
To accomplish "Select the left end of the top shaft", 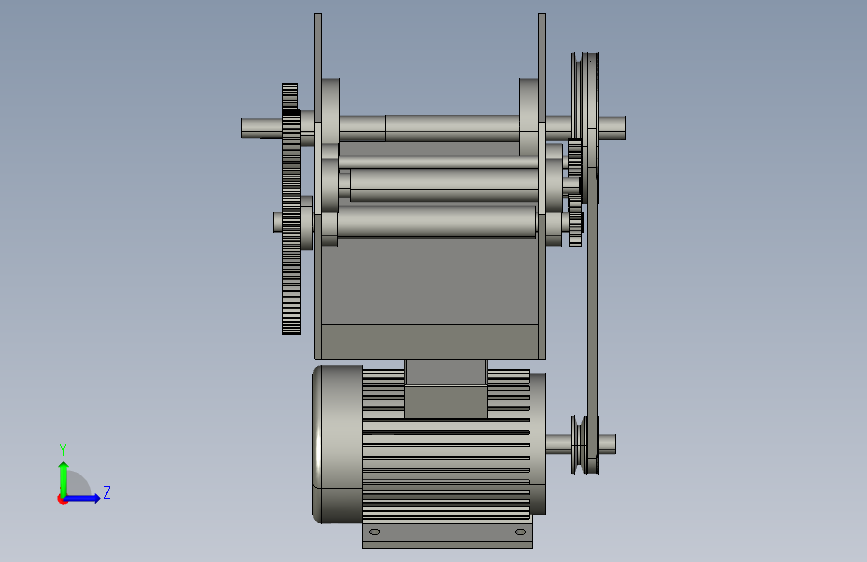I will (x=261, y=128).
